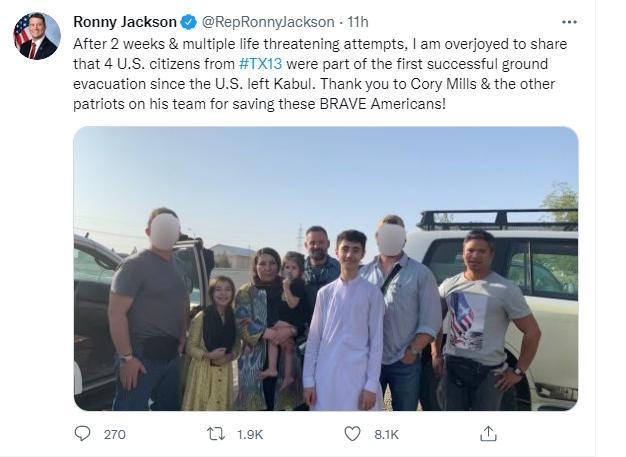
Task: Click the share upload icon
Action: 488,433
